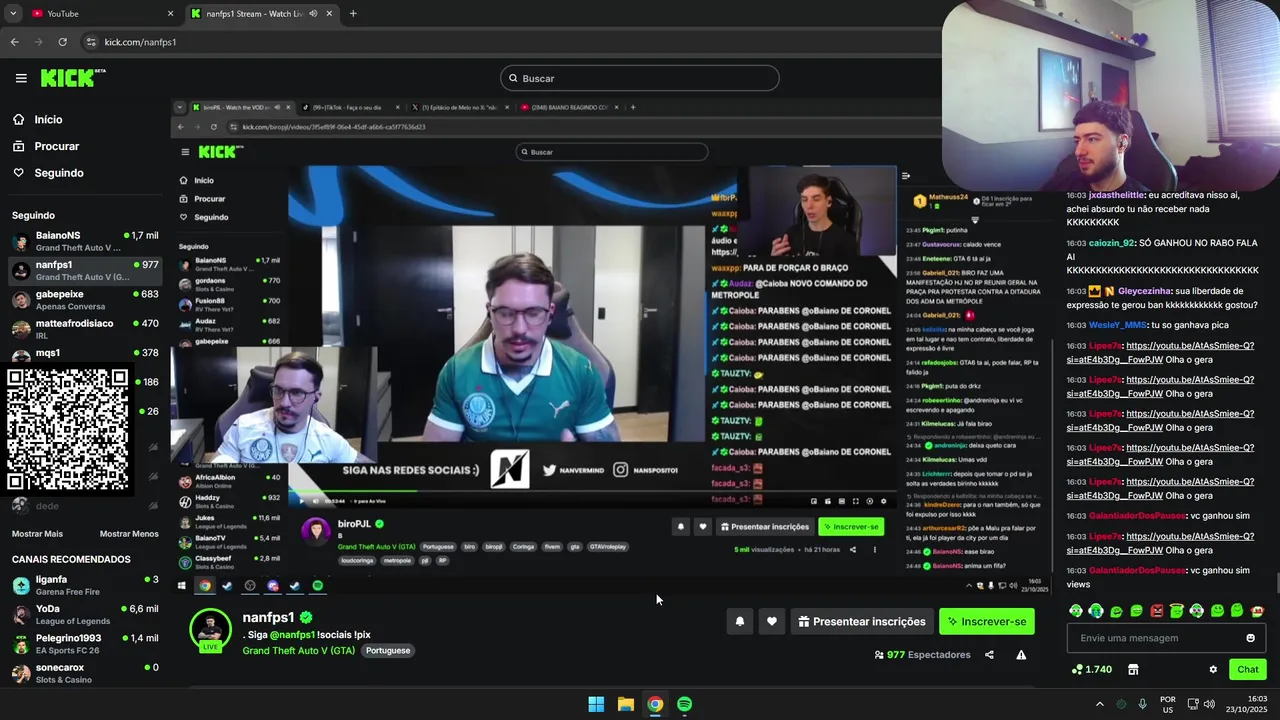The height and width of the screenshot is (720, 1280).
Task: Select the first green emote in chat
Action: tap(1076, 611)
